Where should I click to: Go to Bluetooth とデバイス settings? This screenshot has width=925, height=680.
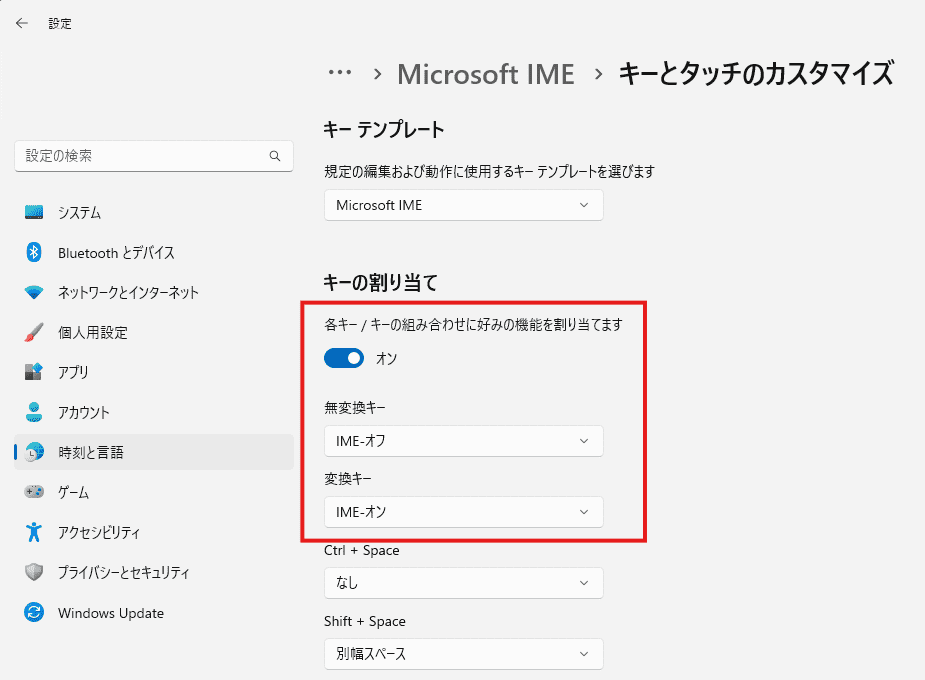tap(154, 252)
